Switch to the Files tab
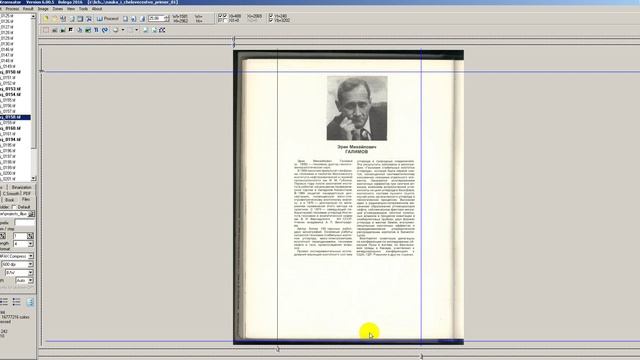Viewport: 640px width, 360px height. pyautogui.click(x=26, y=199)
